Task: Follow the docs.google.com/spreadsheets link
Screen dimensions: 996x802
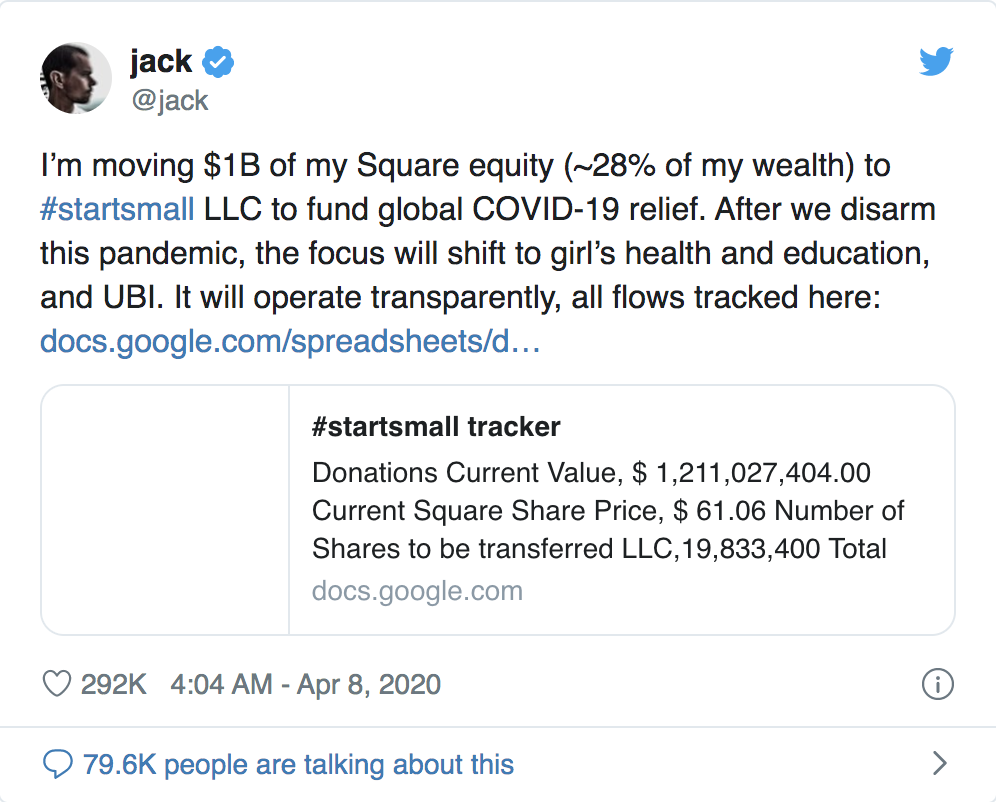Action: pos(290,342)
